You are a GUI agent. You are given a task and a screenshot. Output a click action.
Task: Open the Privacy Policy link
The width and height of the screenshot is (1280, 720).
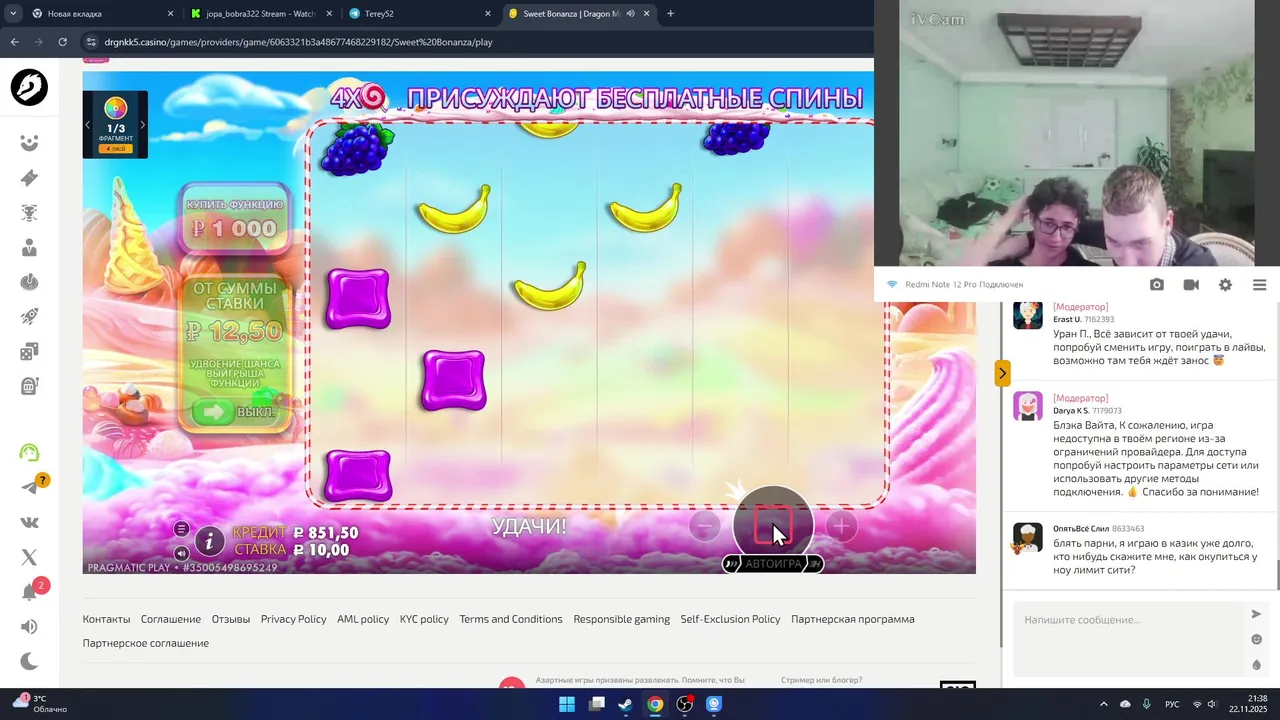[293, 619]
